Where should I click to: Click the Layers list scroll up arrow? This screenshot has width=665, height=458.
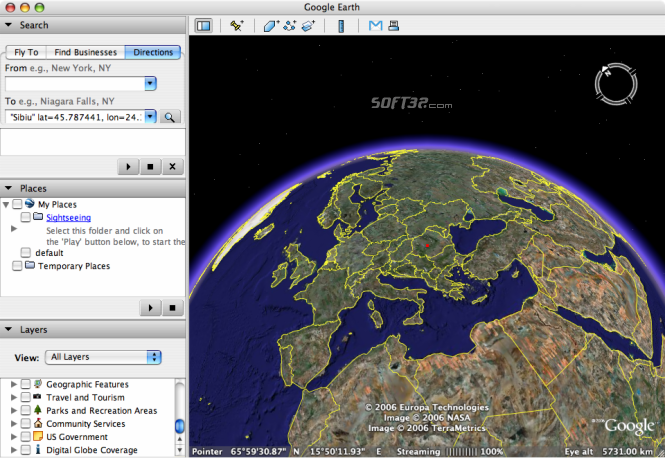[180, 439]
